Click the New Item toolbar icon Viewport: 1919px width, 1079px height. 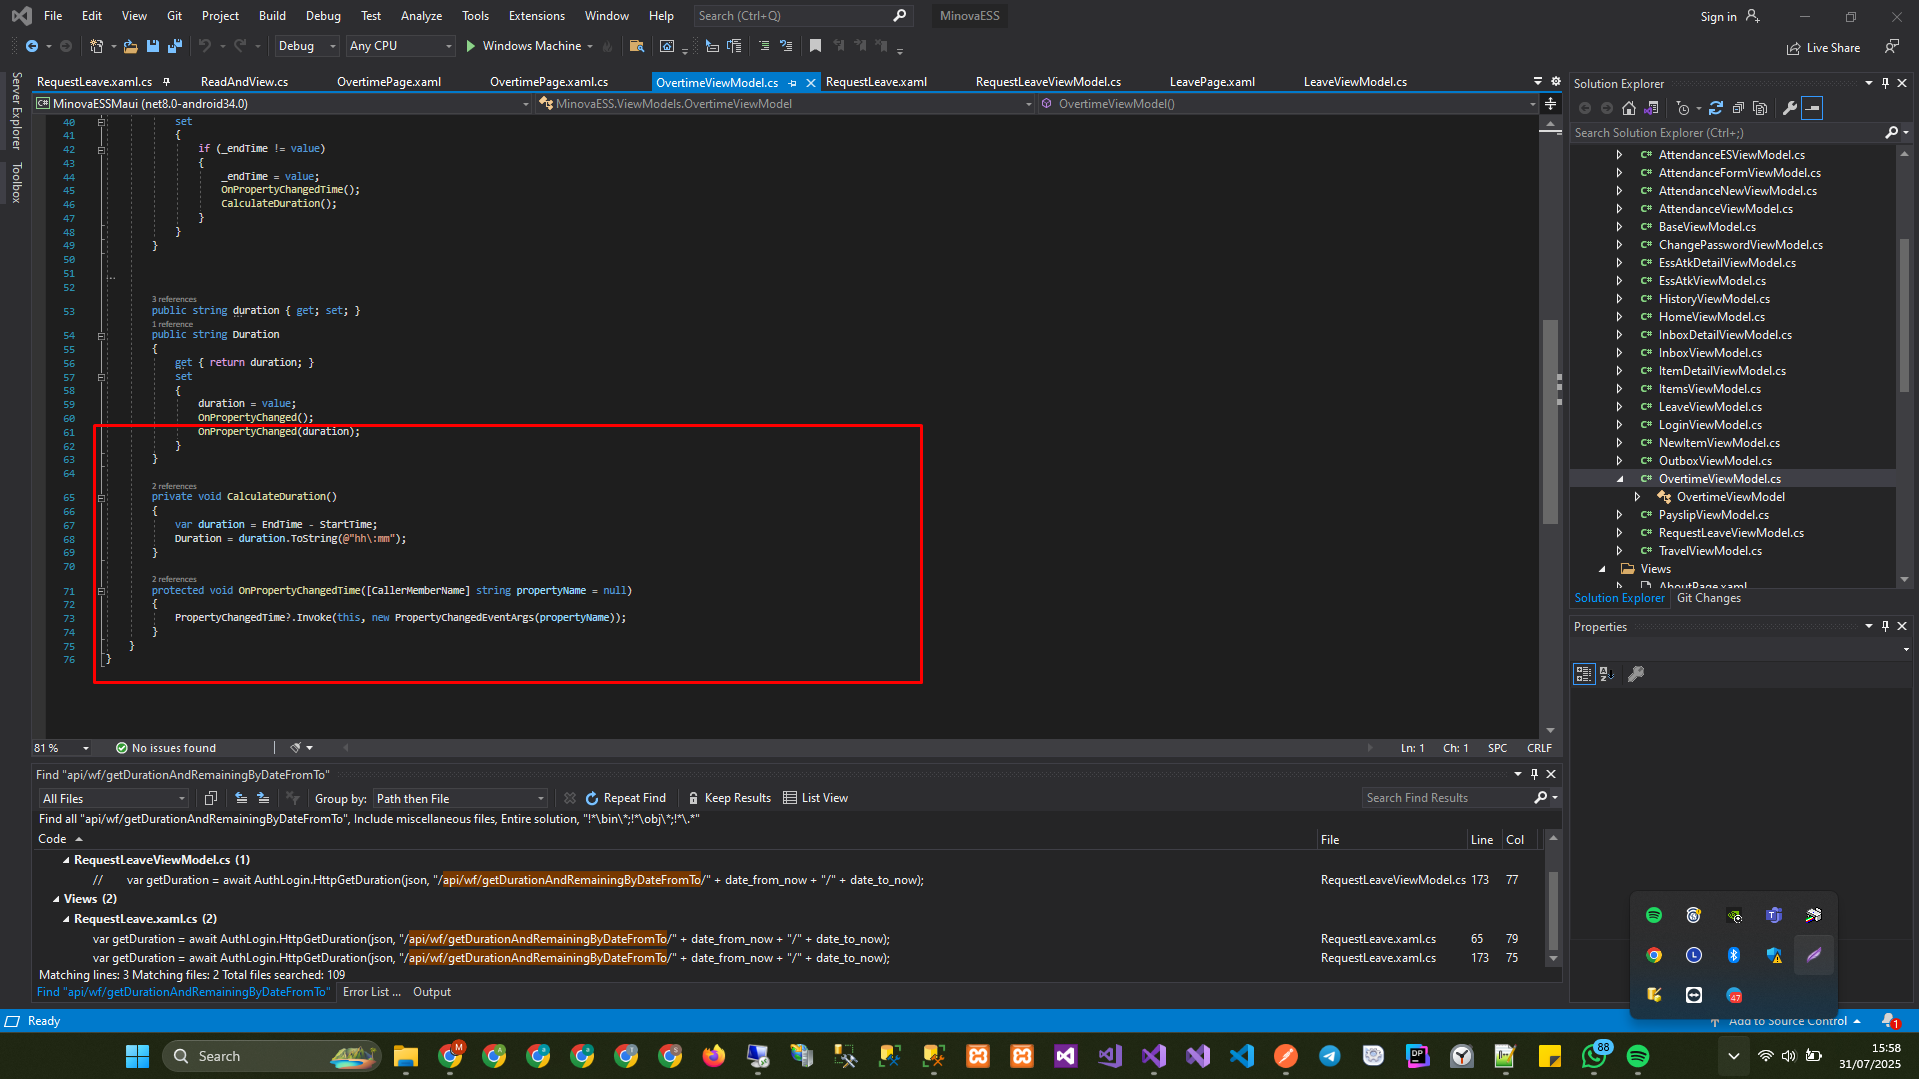(x=96, y=46)
